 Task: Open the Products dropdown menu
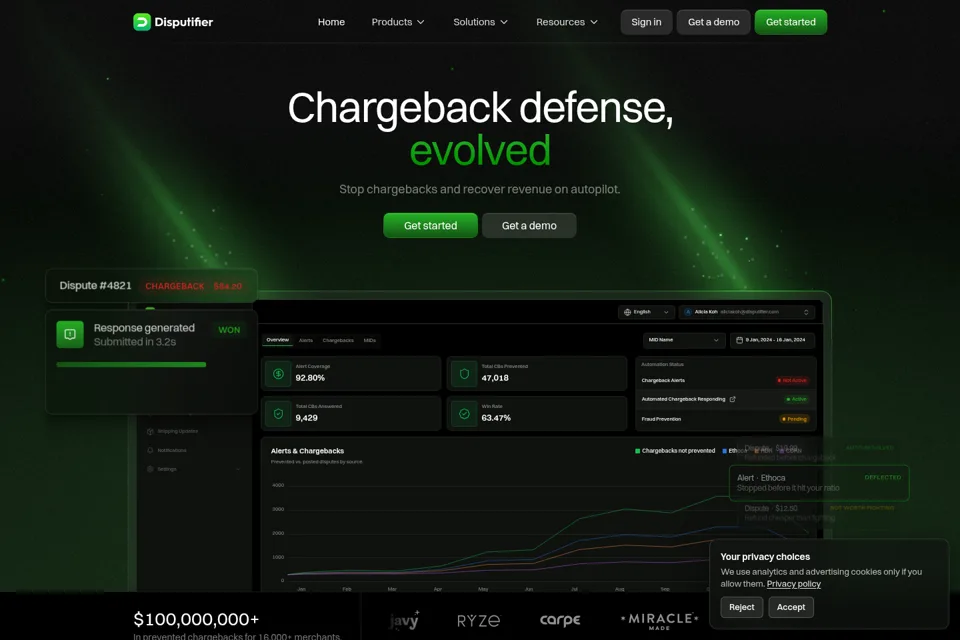(398, 22)
